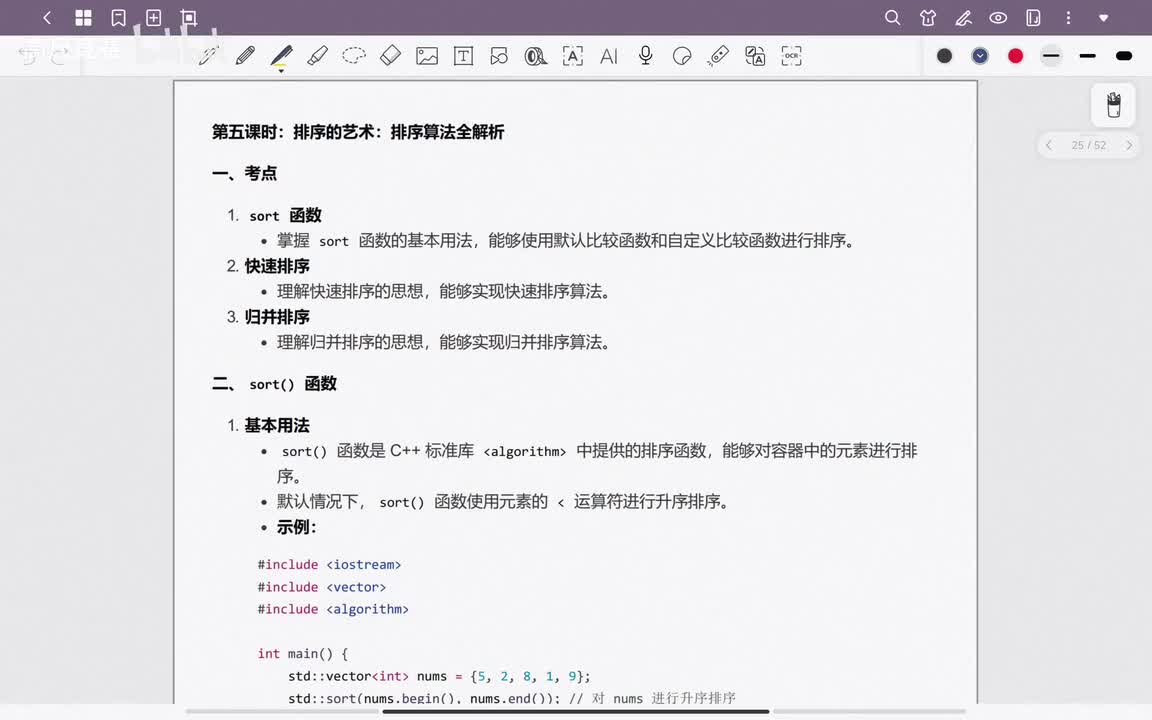Go to the previous page arrow
The width and height of the screenshot is (1152, 720).
tap(1049, 145)
